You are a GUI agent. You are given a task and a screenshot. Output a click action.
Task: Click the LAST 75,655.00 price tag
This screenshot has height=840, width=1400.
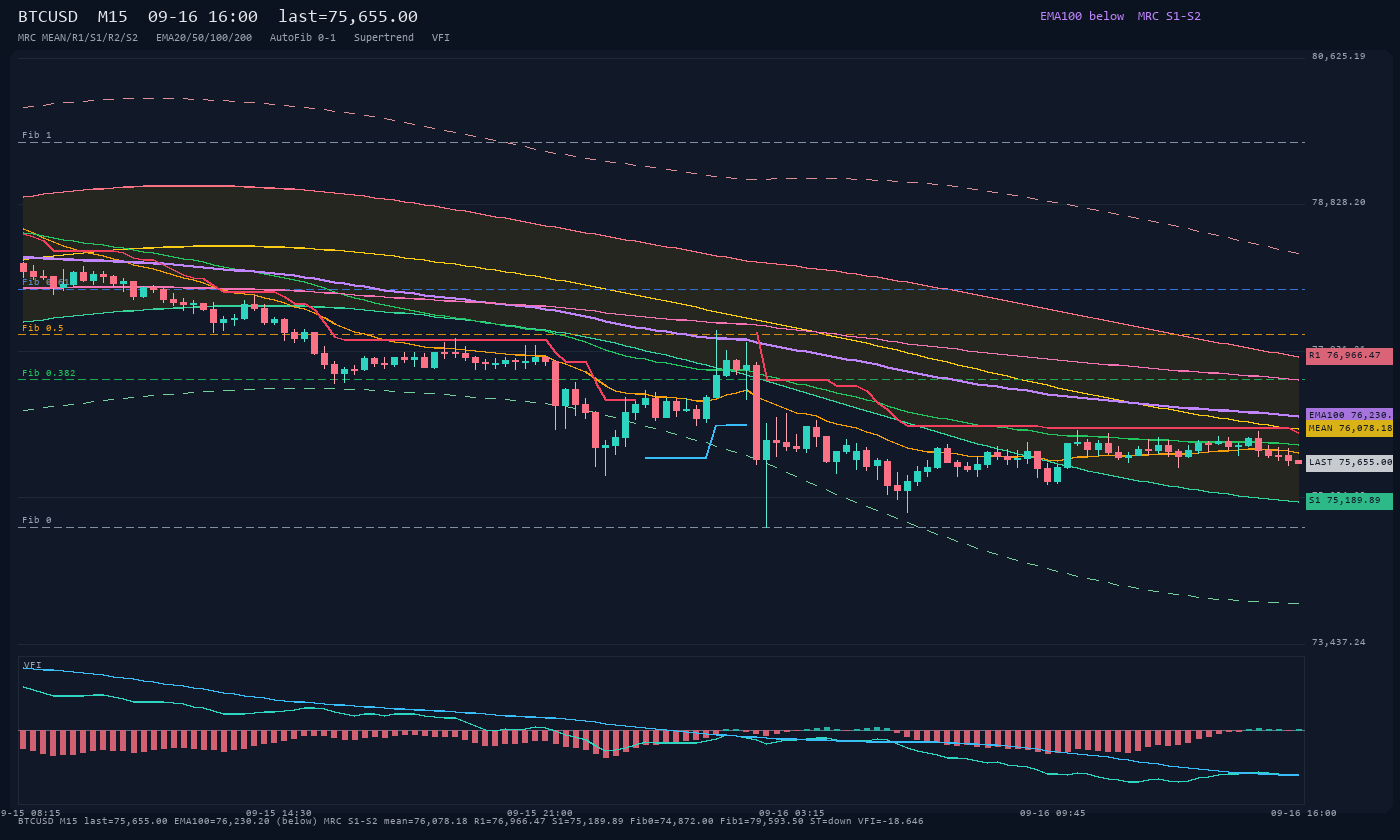1349,462
